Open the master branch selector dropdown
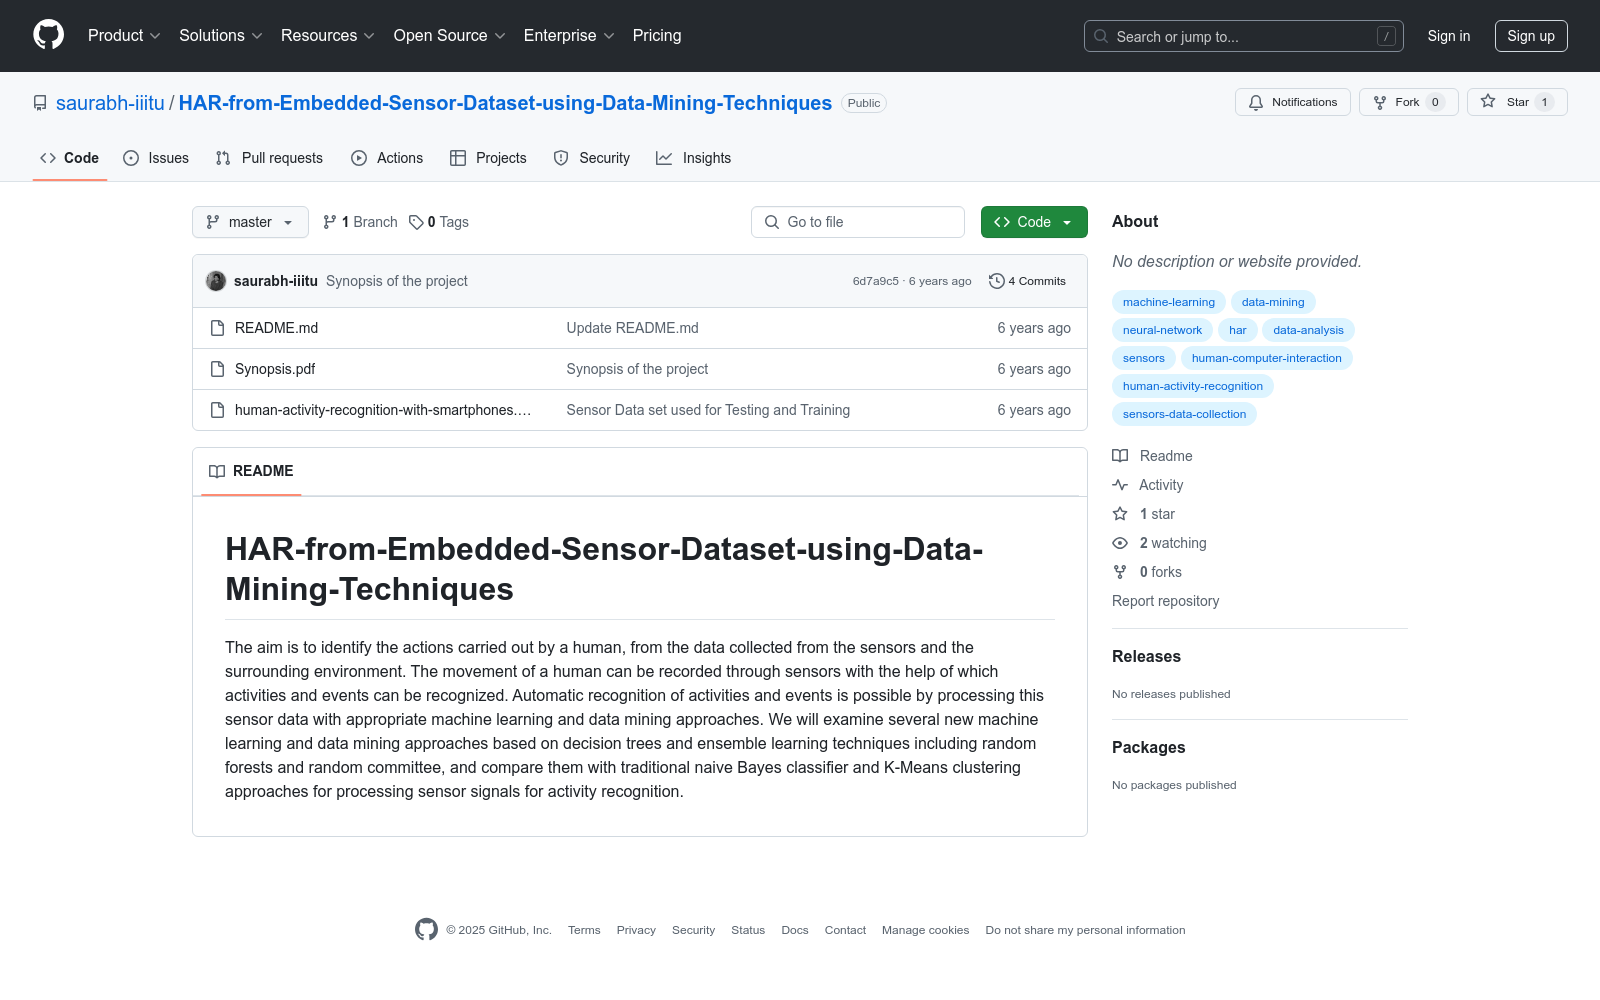Image resolution: width=1600 pixels, height=1000 pixels. coord(250,222)
